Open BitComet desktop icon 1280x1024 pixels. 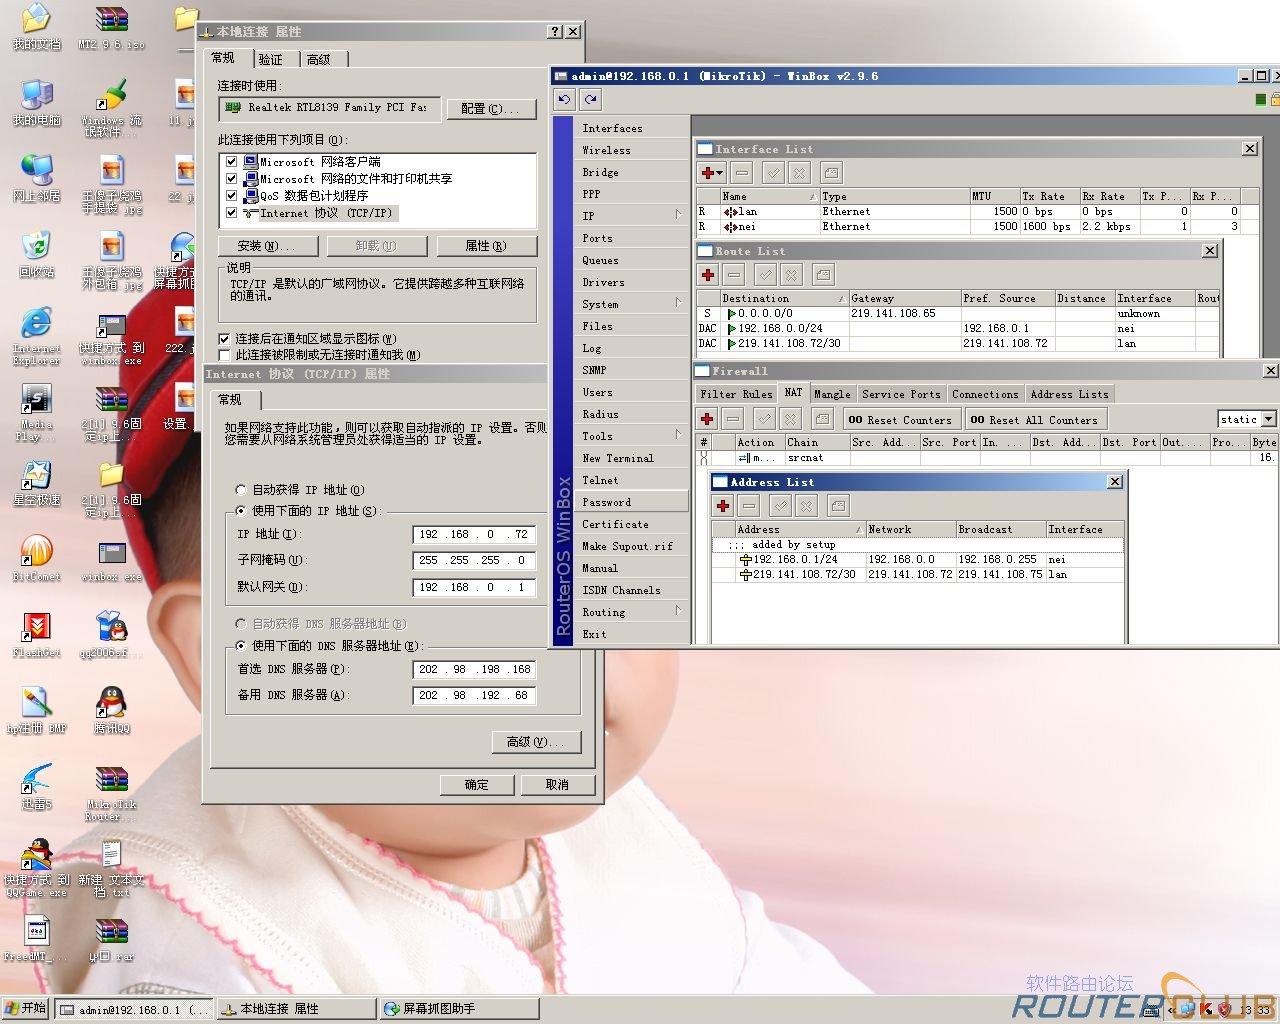[37, 558]
